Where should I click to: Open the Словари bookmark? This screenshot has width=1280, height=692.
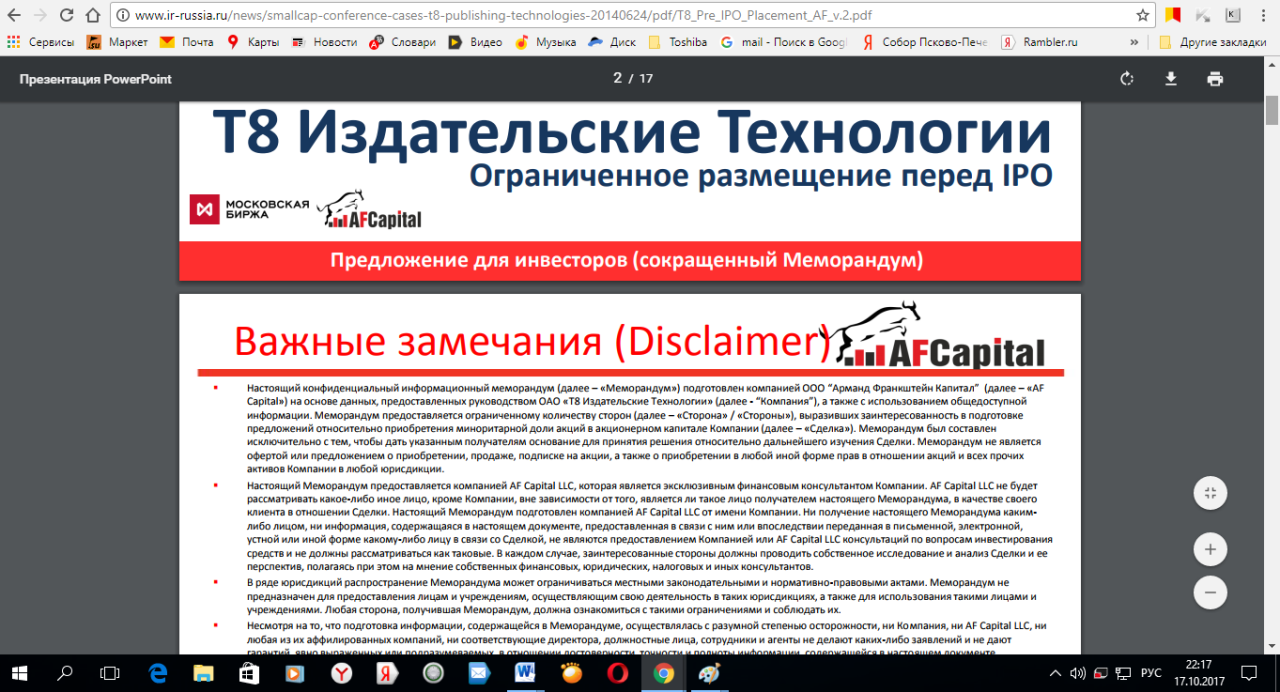point(402,42)
